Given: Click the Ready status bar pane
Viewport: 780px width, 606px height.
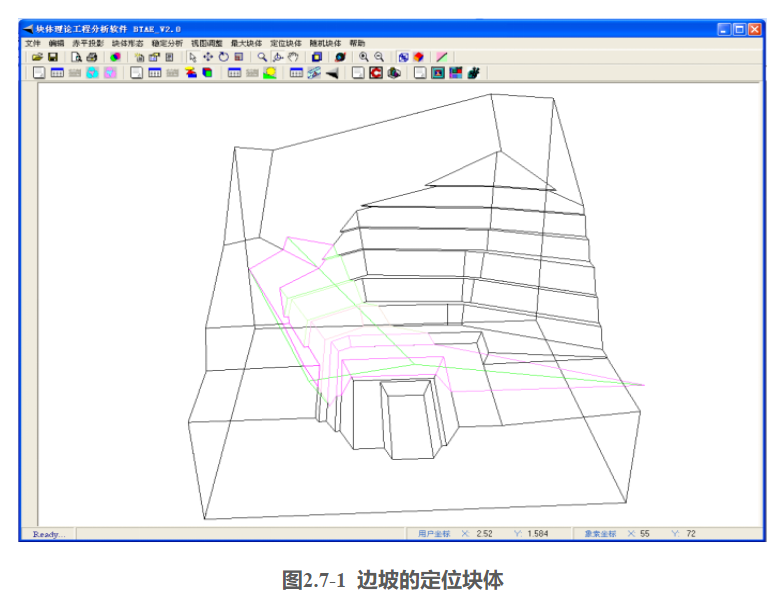Looking at the screenshot, I should (49, 534).
